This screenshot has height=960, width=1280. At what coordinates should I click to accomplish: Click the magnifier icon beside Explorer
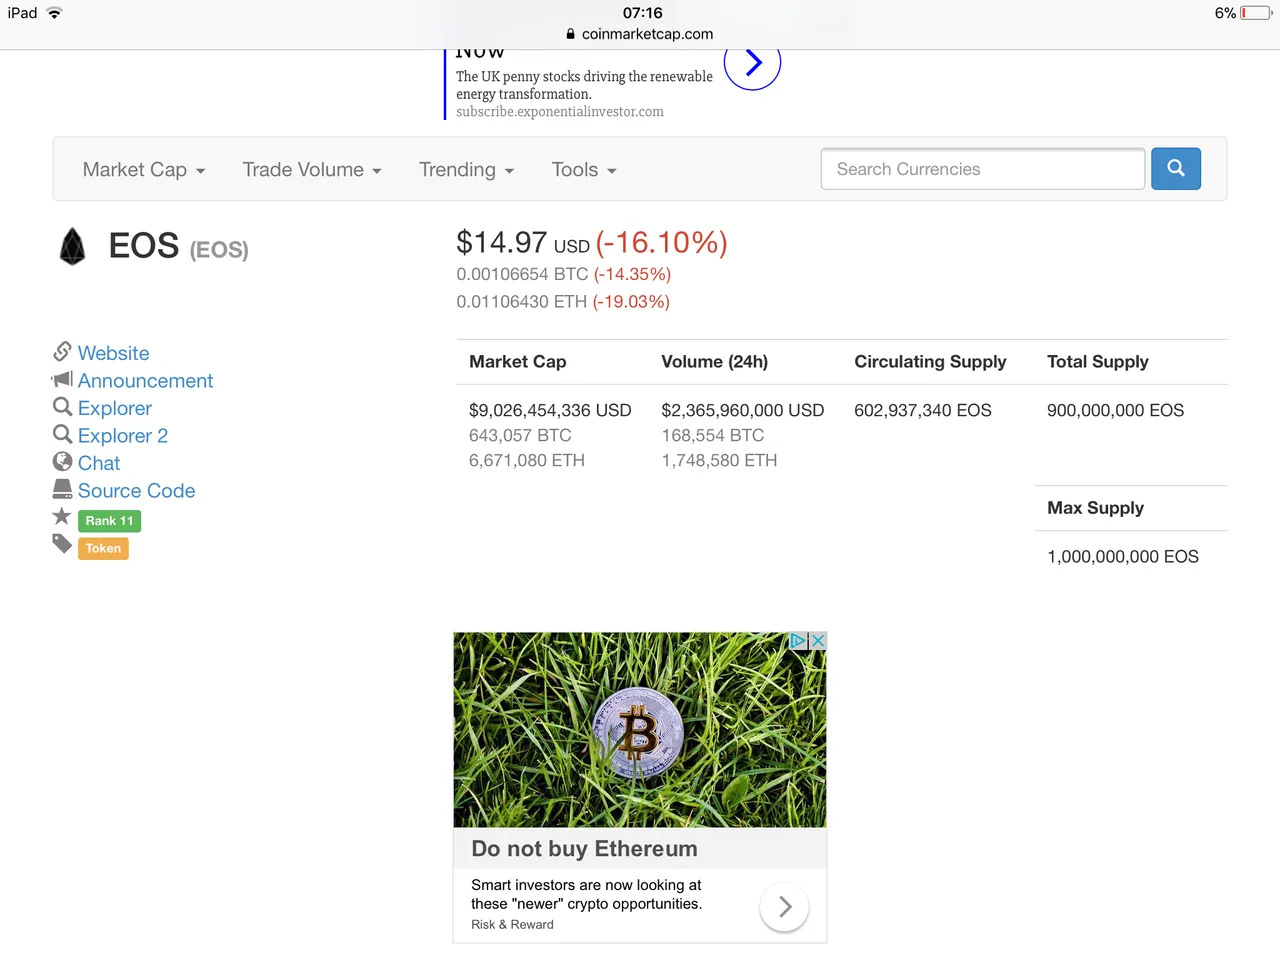pos(62,407)
